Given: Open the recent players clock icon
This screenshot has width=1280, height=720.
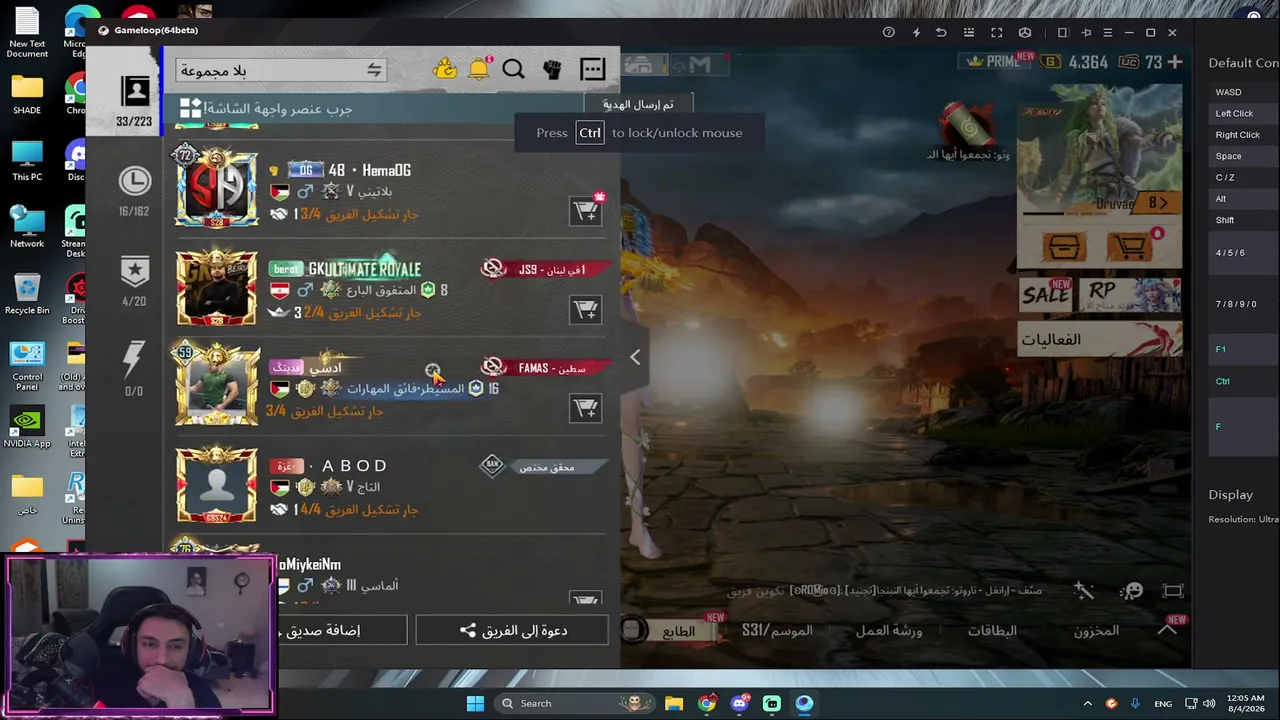Looking at the screenshot, I should click(x=134, y=181).
